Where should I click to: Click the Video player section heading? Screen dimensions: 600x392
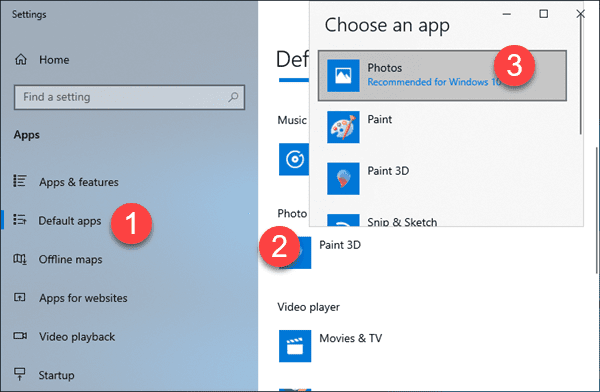[308, 307]
